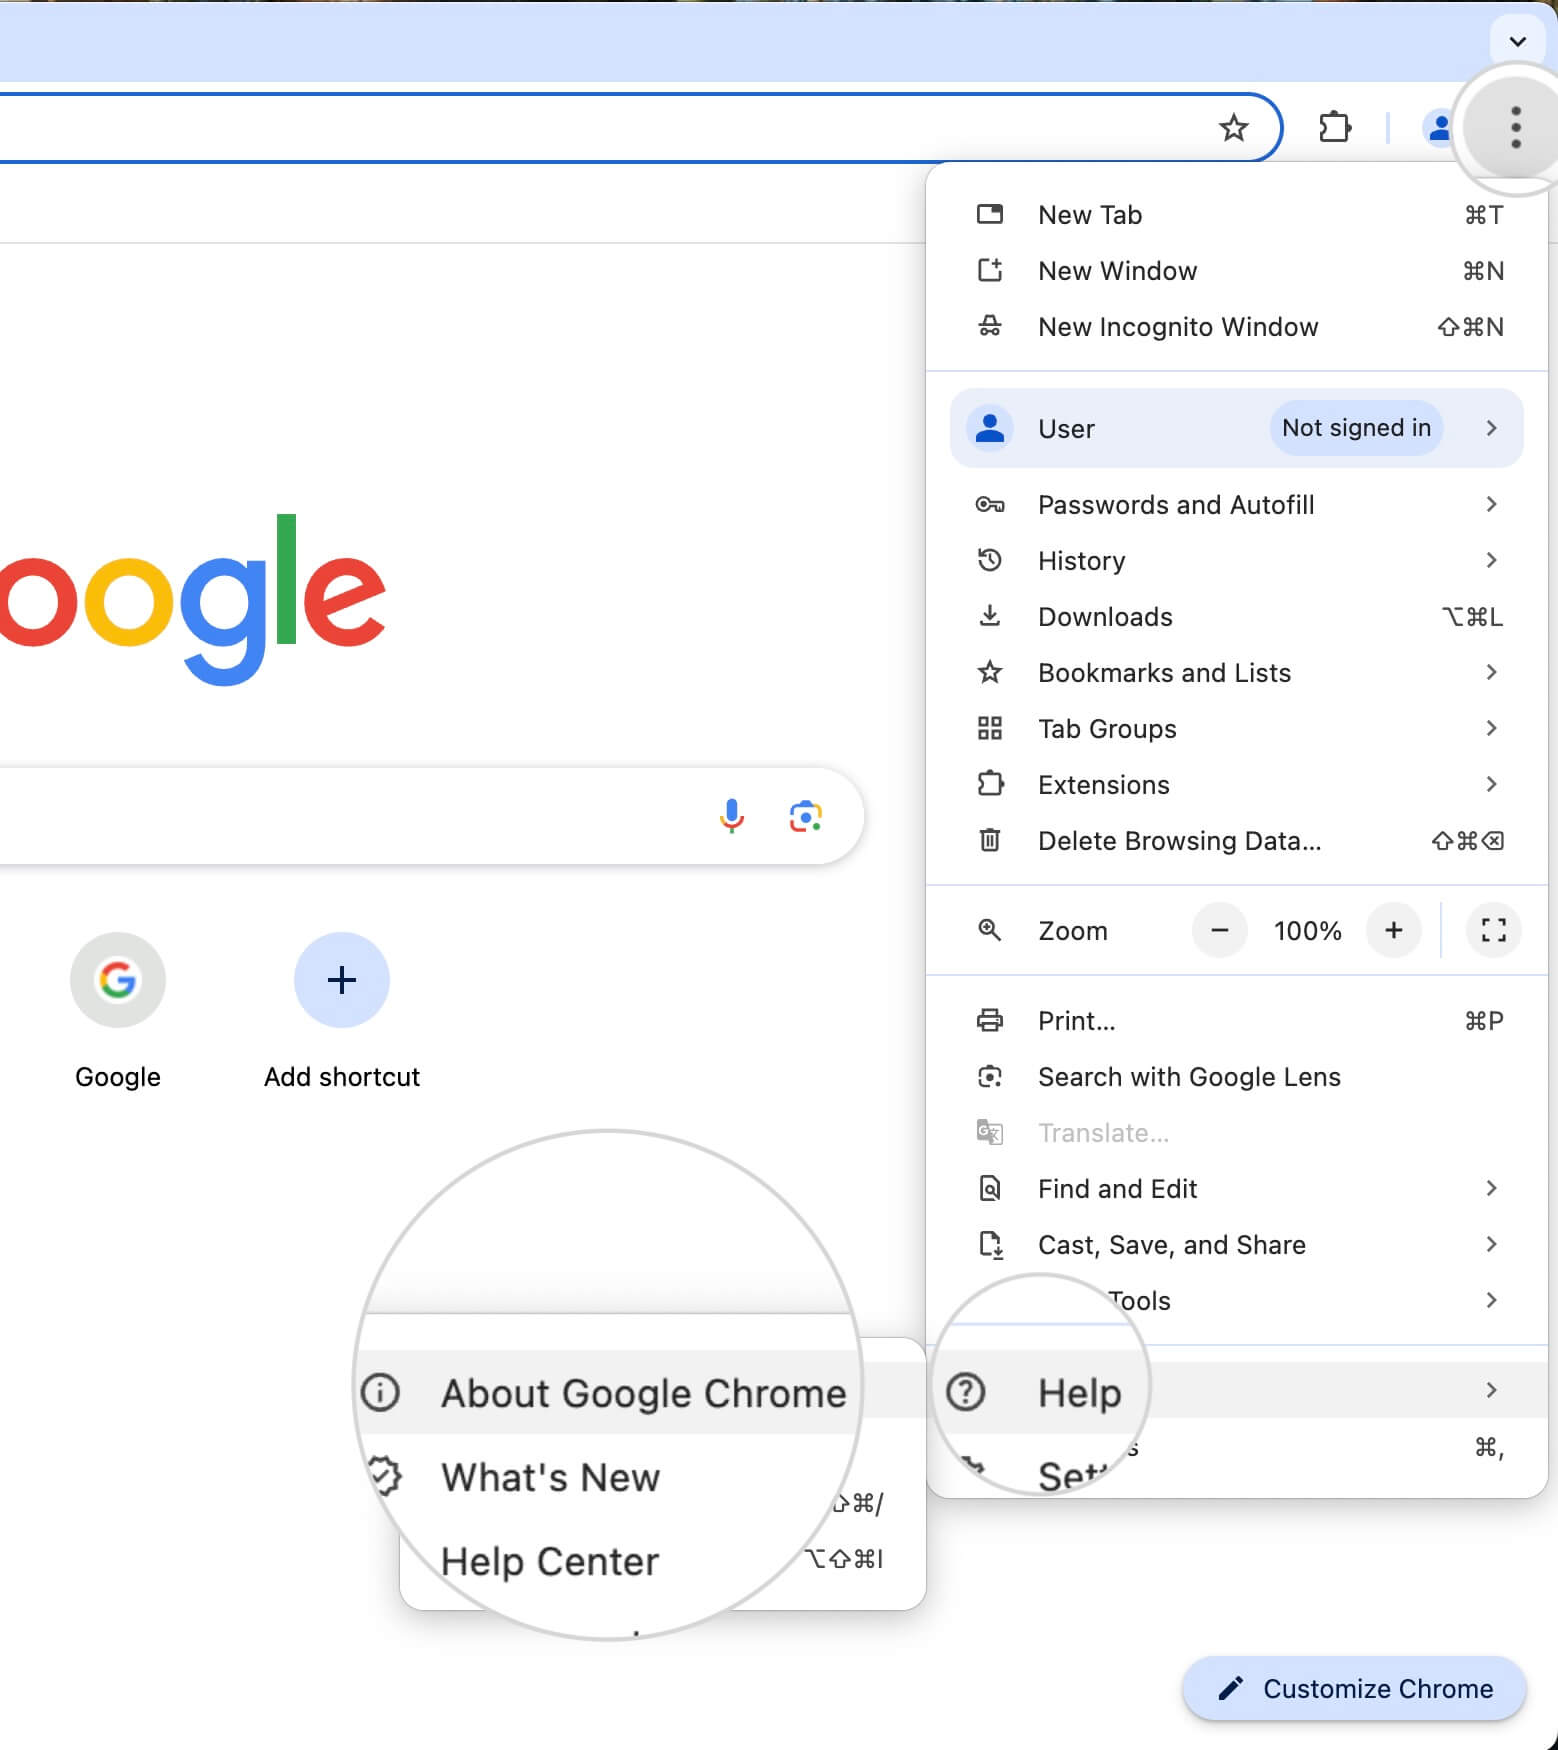Click the bookmark star in address bar

(x=1233, y=127)
